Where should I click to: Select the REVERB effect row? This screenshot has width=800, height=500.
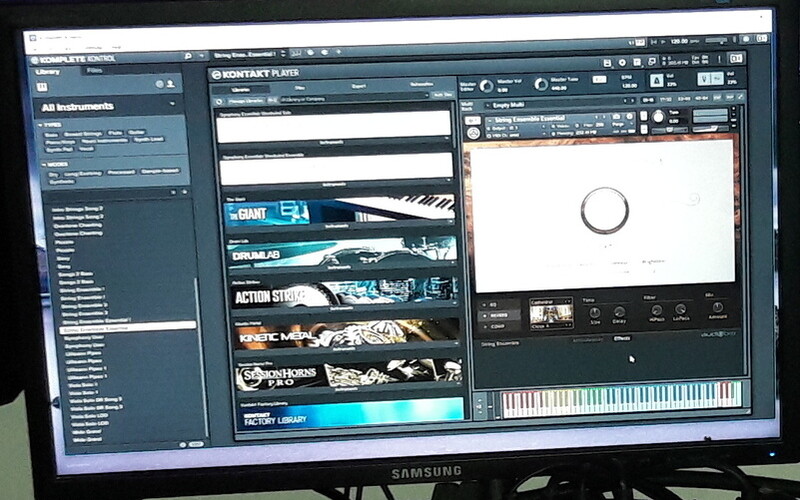point(500,315)
